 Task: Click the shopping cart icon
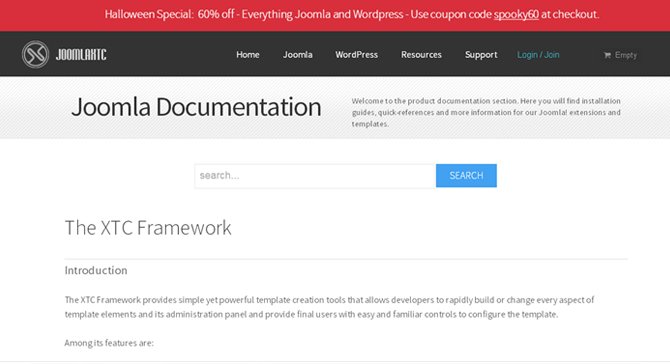tap(607, 55)
